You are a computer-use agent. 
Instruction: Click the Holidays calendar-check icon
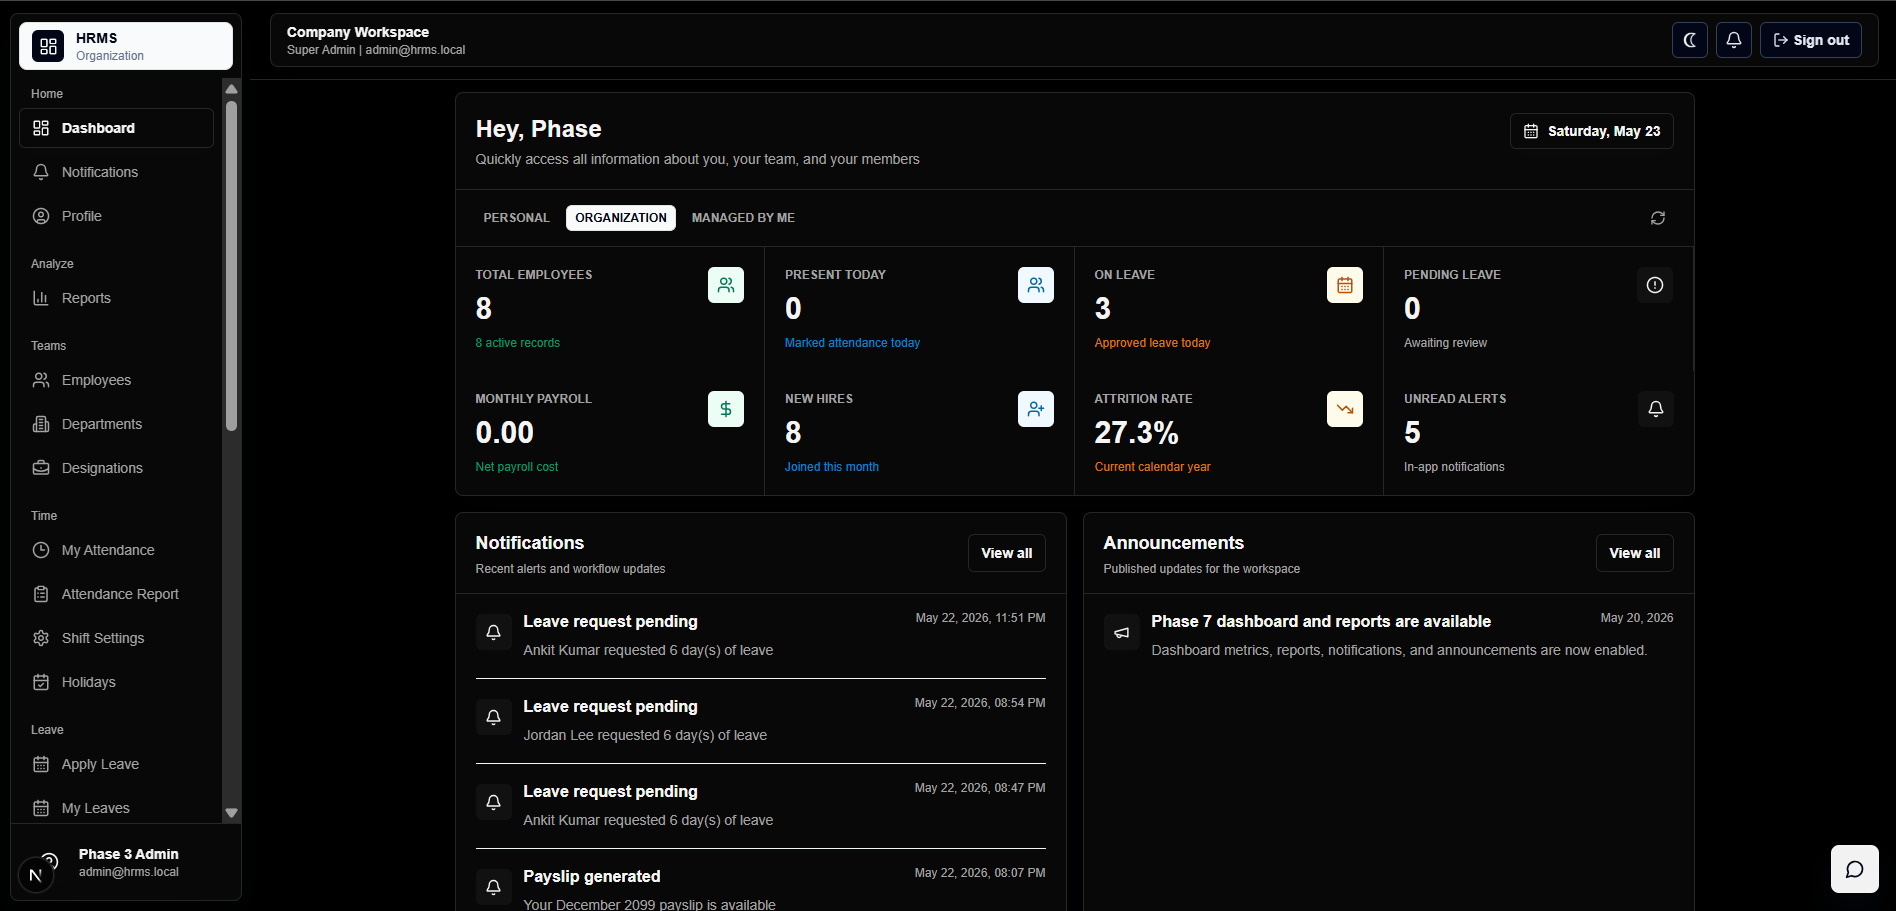tap(41, 682)
